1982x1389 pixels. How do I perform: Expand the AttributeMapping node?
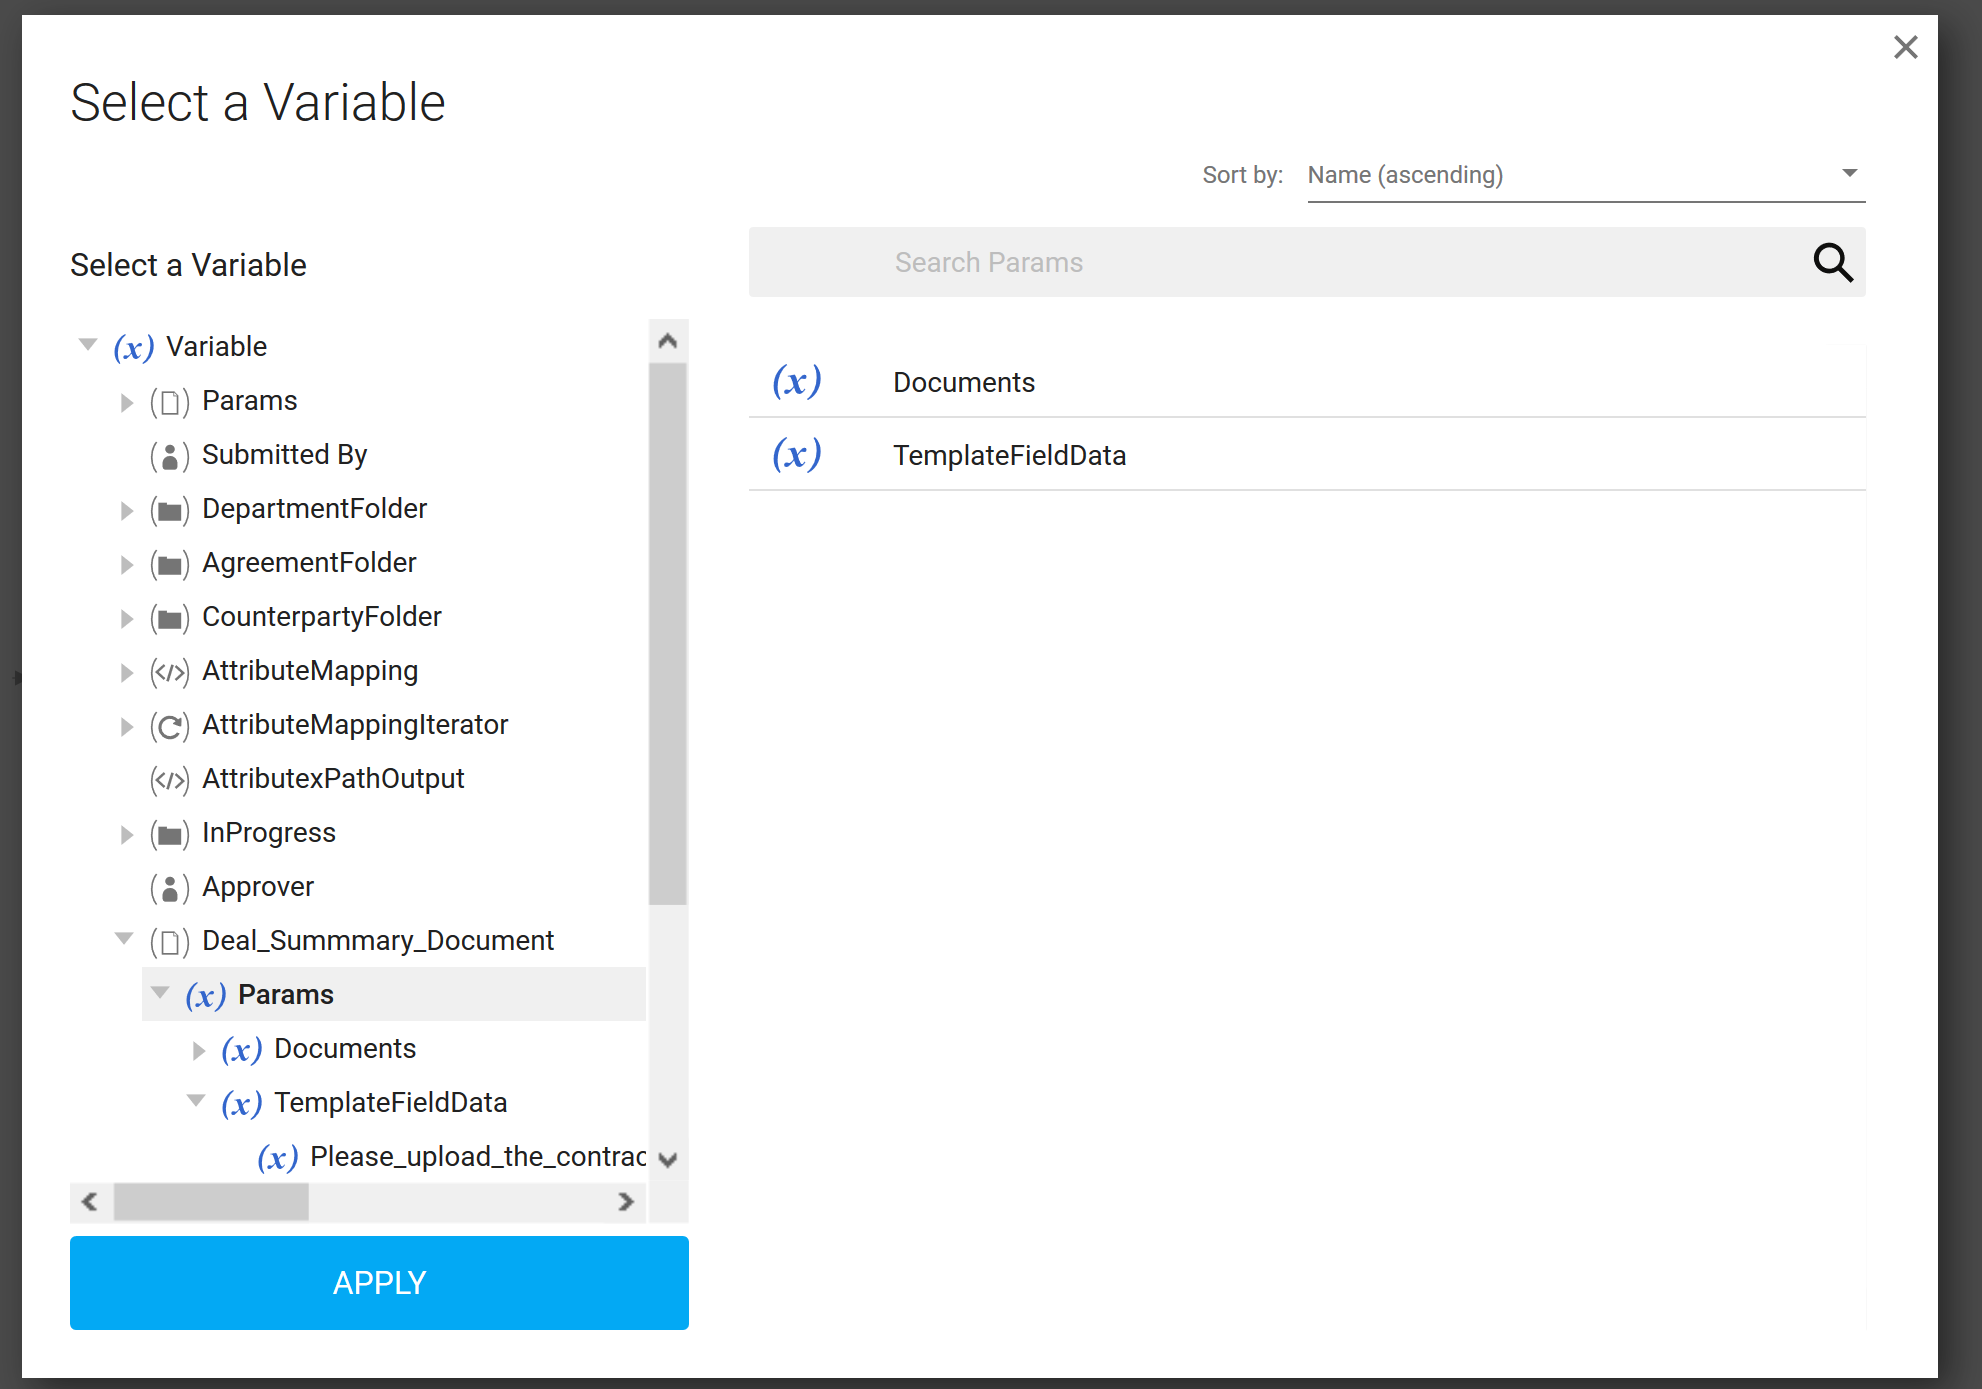[126, 672]
